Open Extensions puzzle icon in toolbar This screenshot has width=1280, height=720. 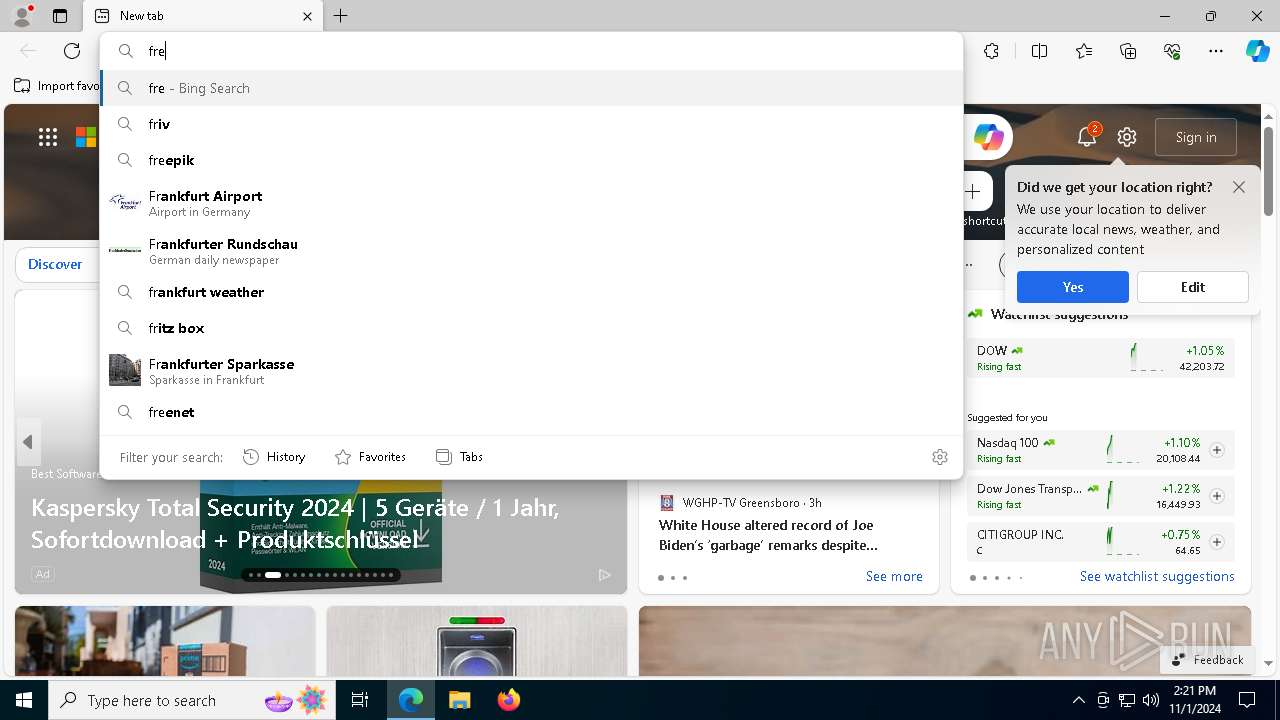[991, 51]
